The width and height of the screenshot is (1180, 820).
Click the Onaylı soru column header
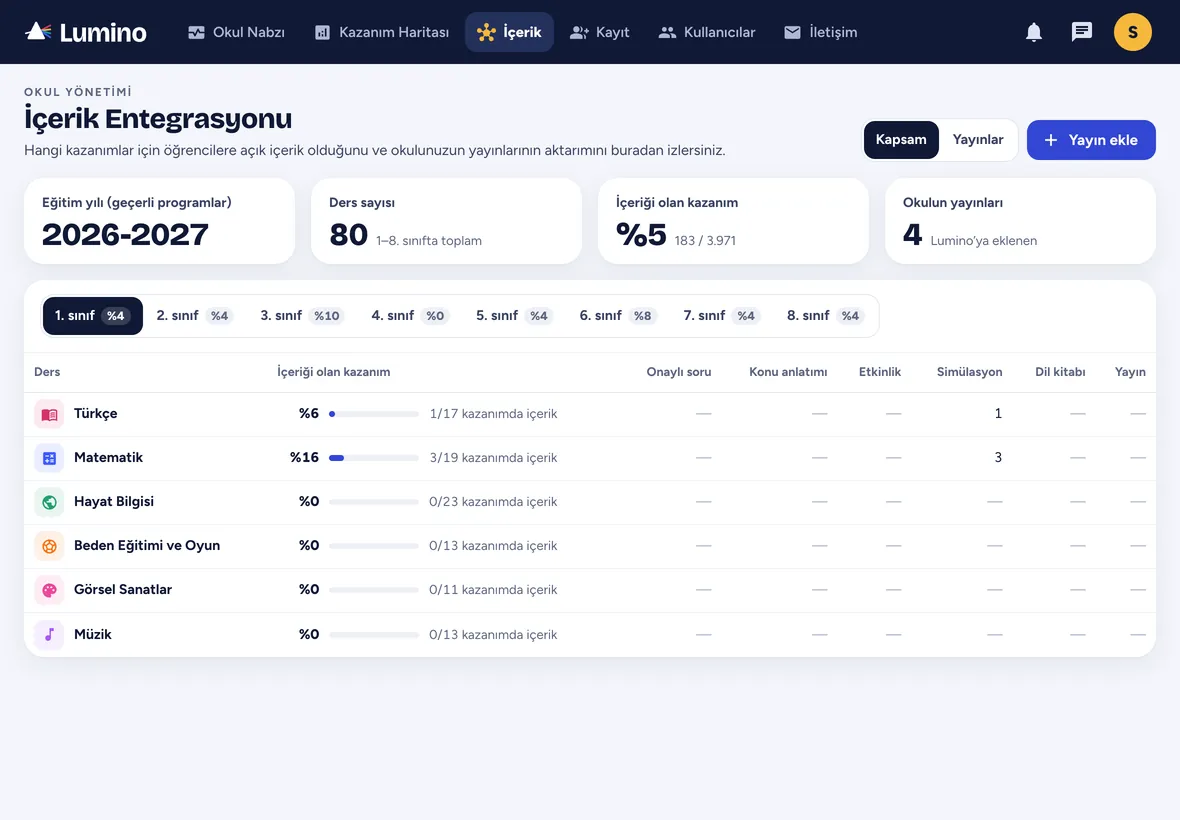(679, 372)
